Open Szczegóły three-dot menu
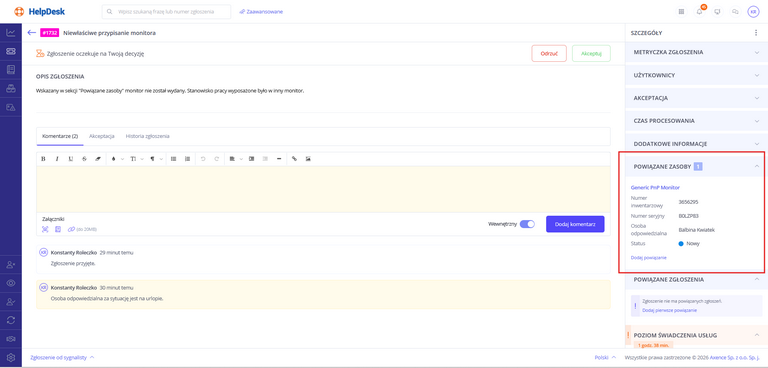 coord(756,33)
